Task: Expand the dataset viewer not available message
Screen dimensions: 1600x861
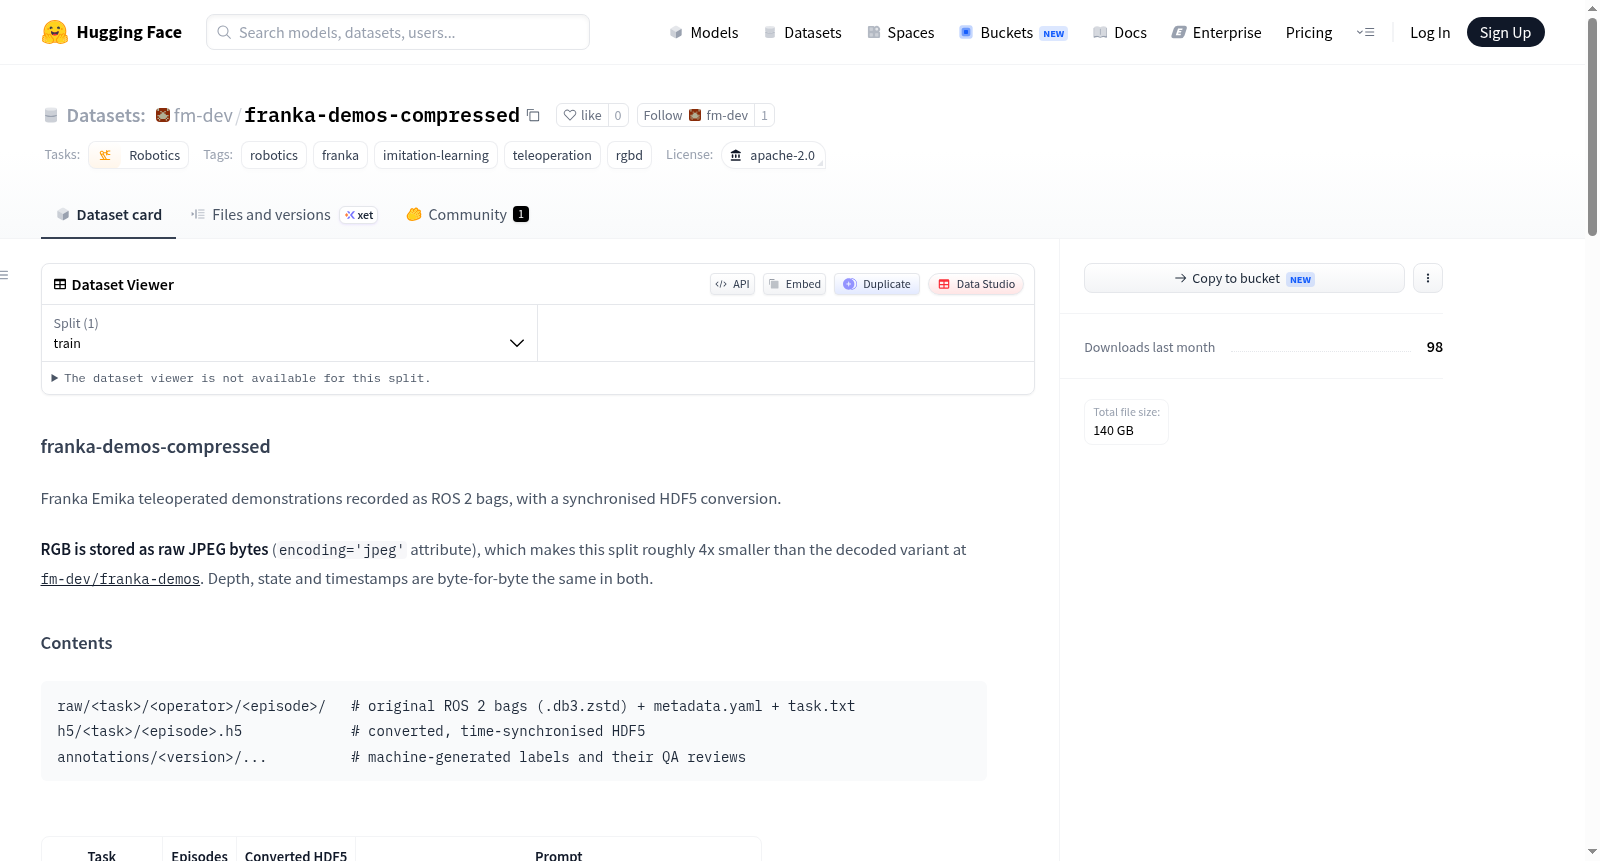Action: pyautogui.click(x=241, y=378)
